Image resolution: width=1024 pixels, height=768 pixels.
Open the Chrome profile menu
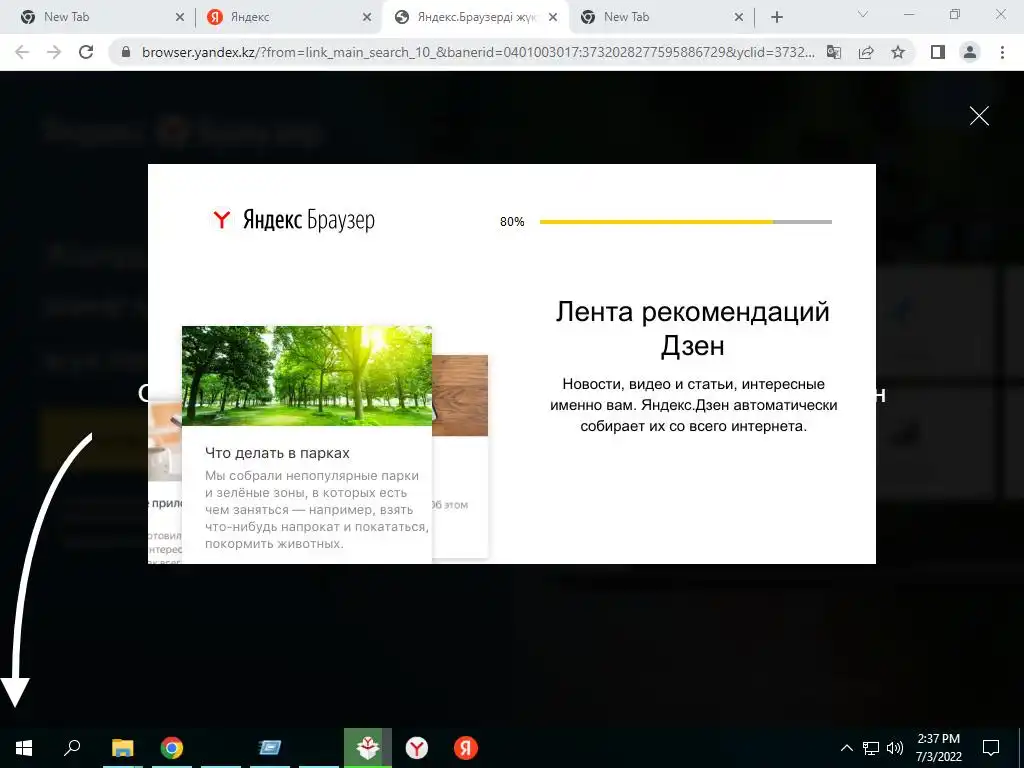(x=970, y=52)
